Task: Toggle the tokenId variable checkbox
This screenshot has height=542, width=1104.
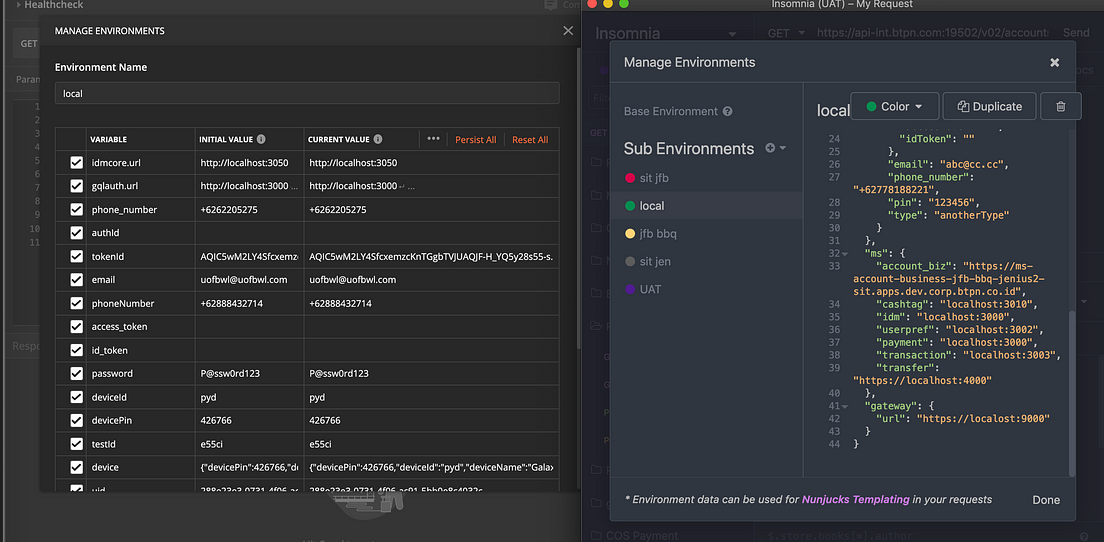Action: pyautogui.click(x=77, y=256)
